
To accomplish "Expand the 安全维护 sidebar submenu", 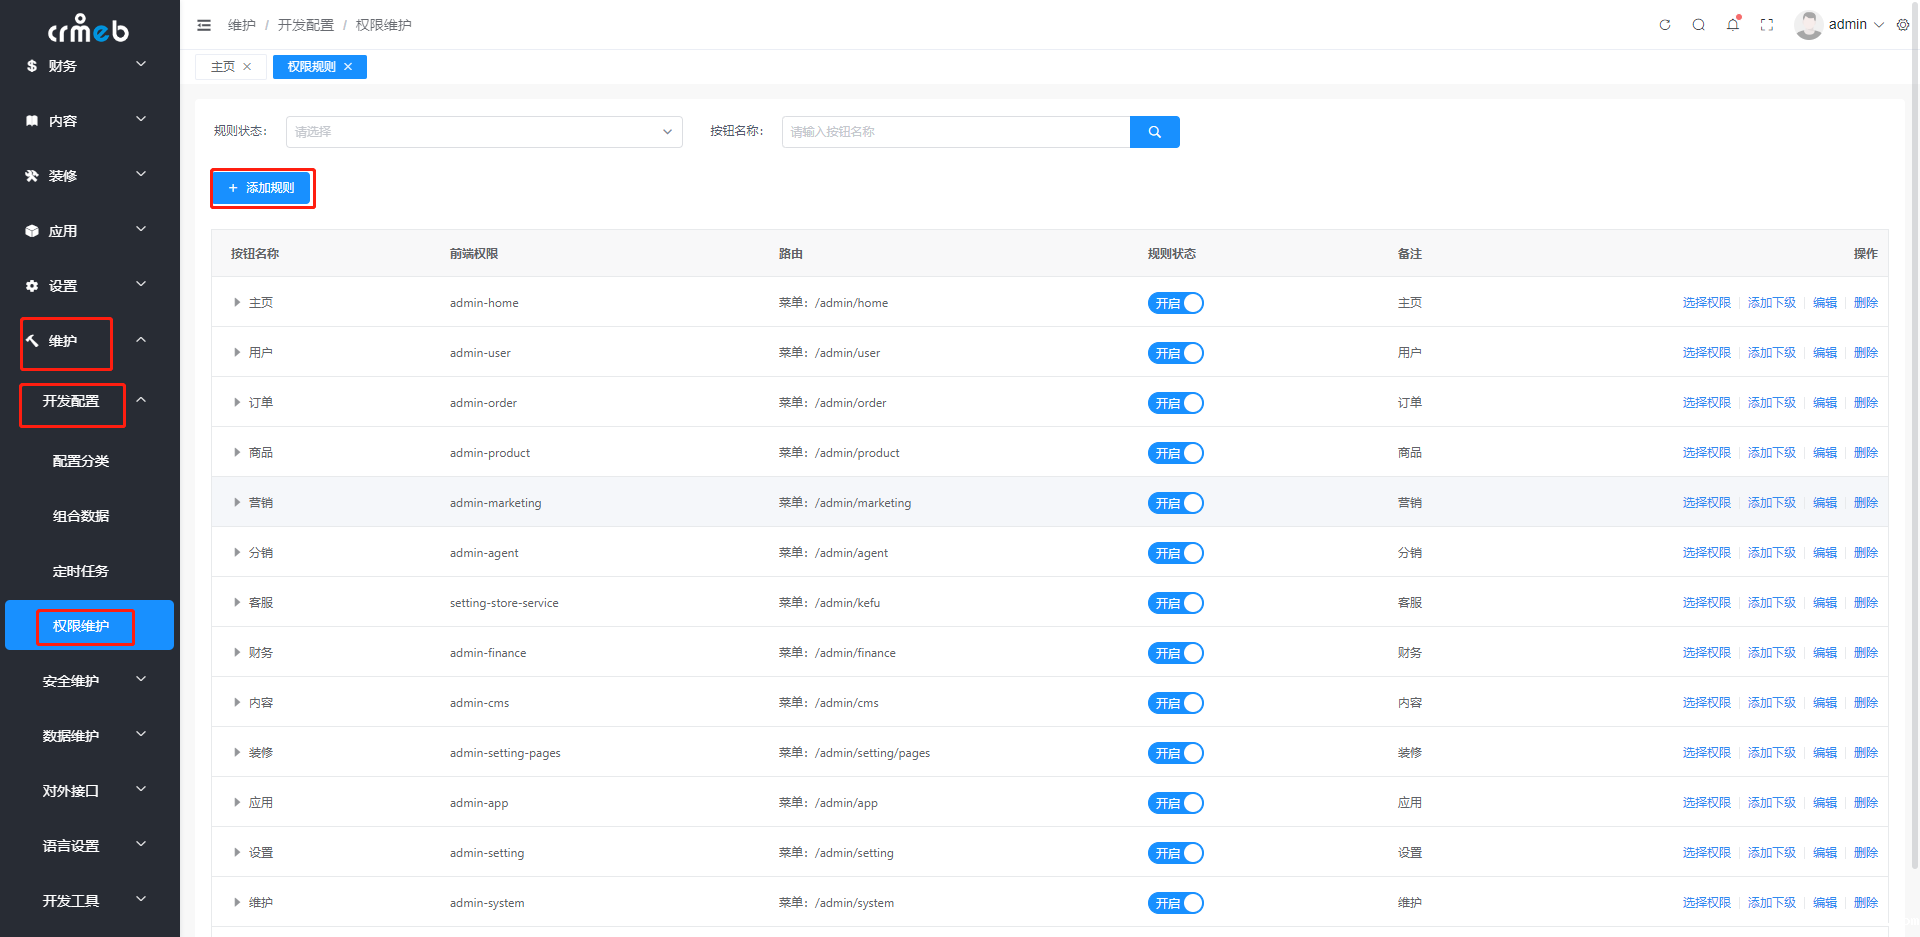I will click(90, 681).
